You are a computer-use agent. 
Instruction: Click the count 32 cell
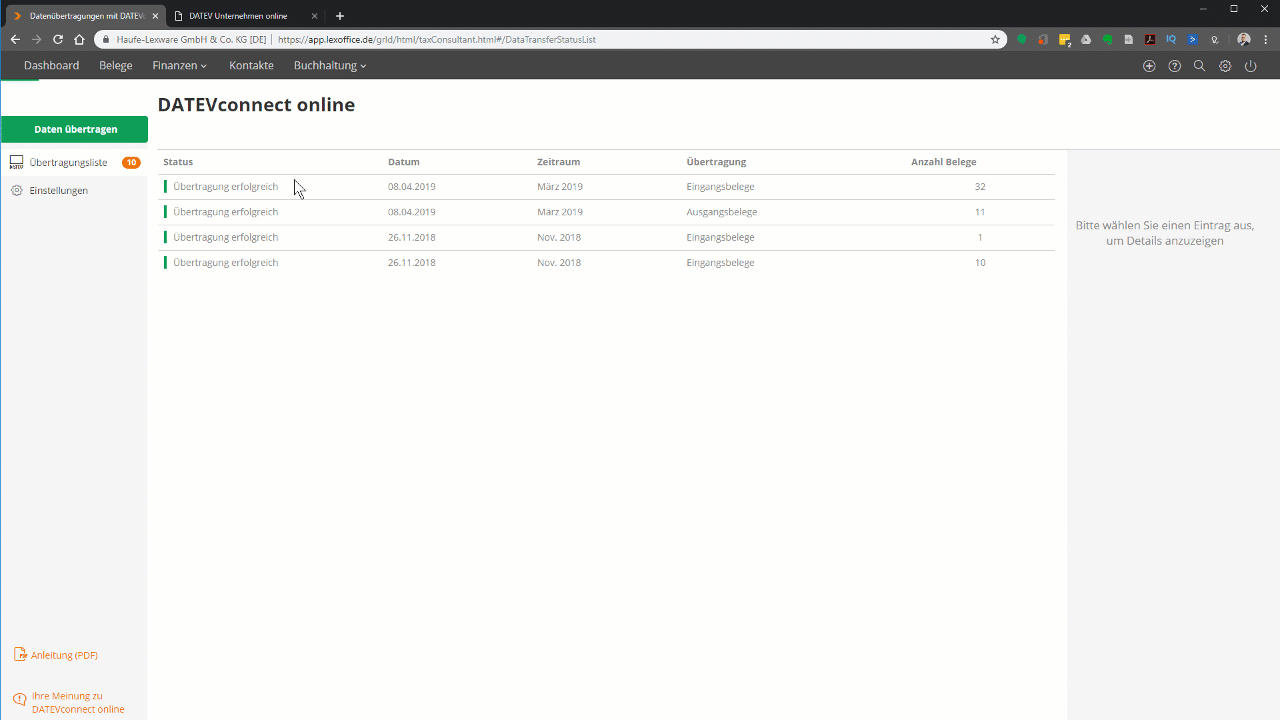[x=980, y=187]
